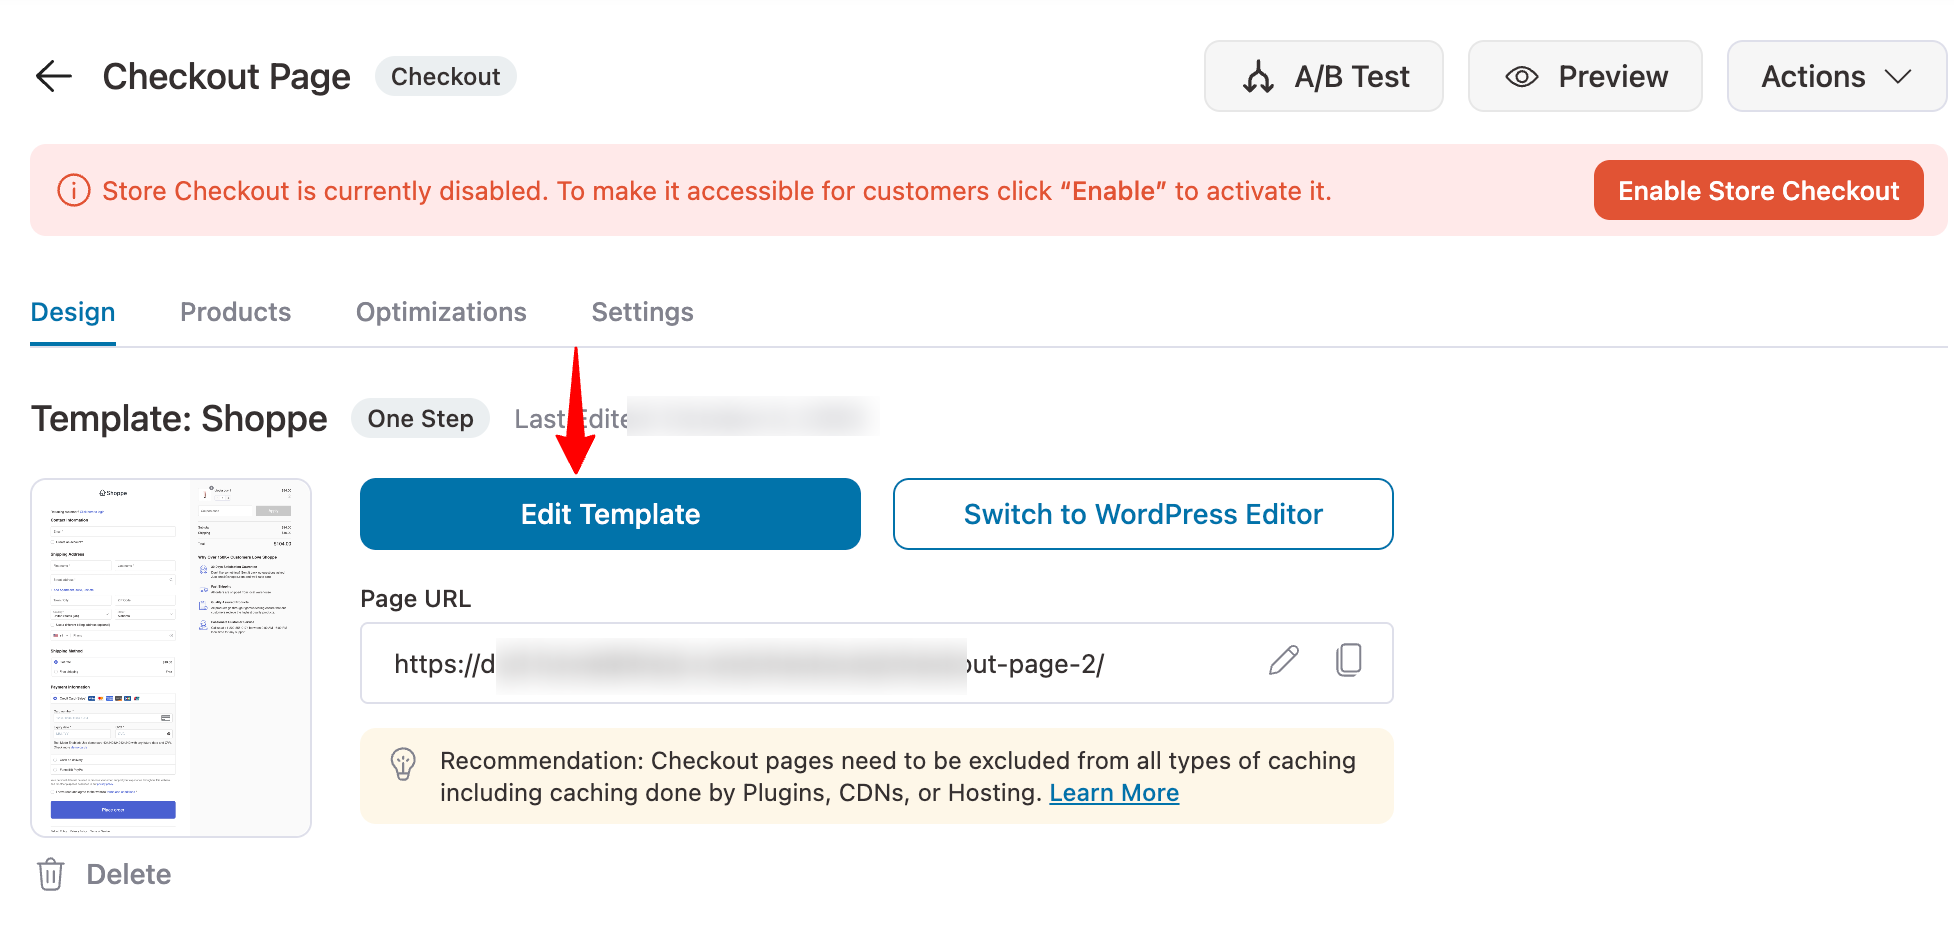
Task: Switch to WordPress Editor
Action: [x=1143, y=514]
